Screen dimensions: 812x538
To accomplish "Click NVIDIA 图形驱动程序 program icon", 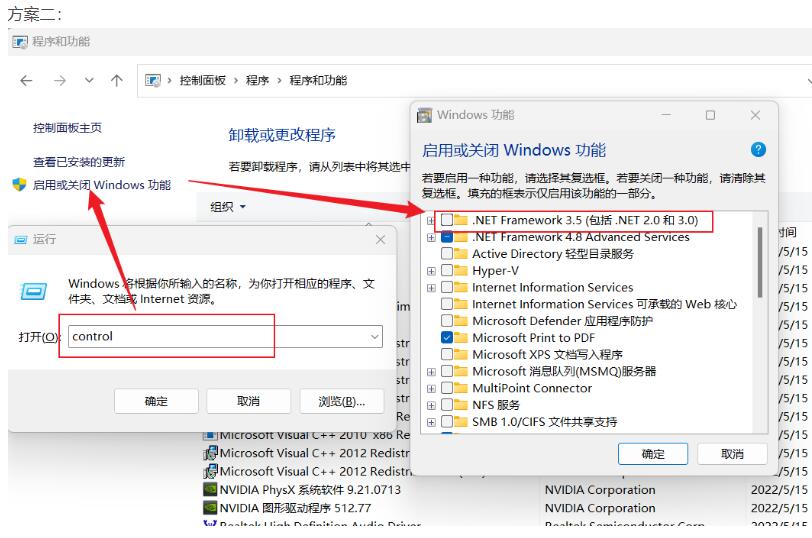I will [x=210, y=508].
